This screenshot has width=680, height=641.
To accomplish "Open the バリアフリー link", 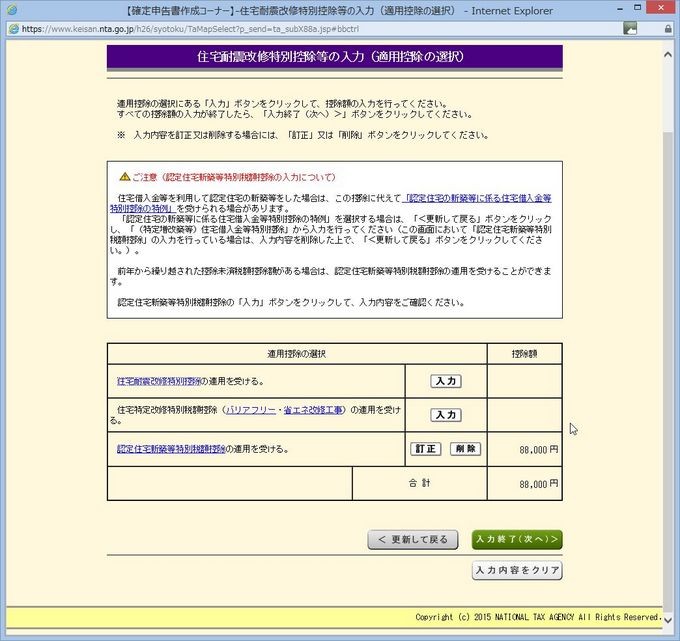I will 251,410.
